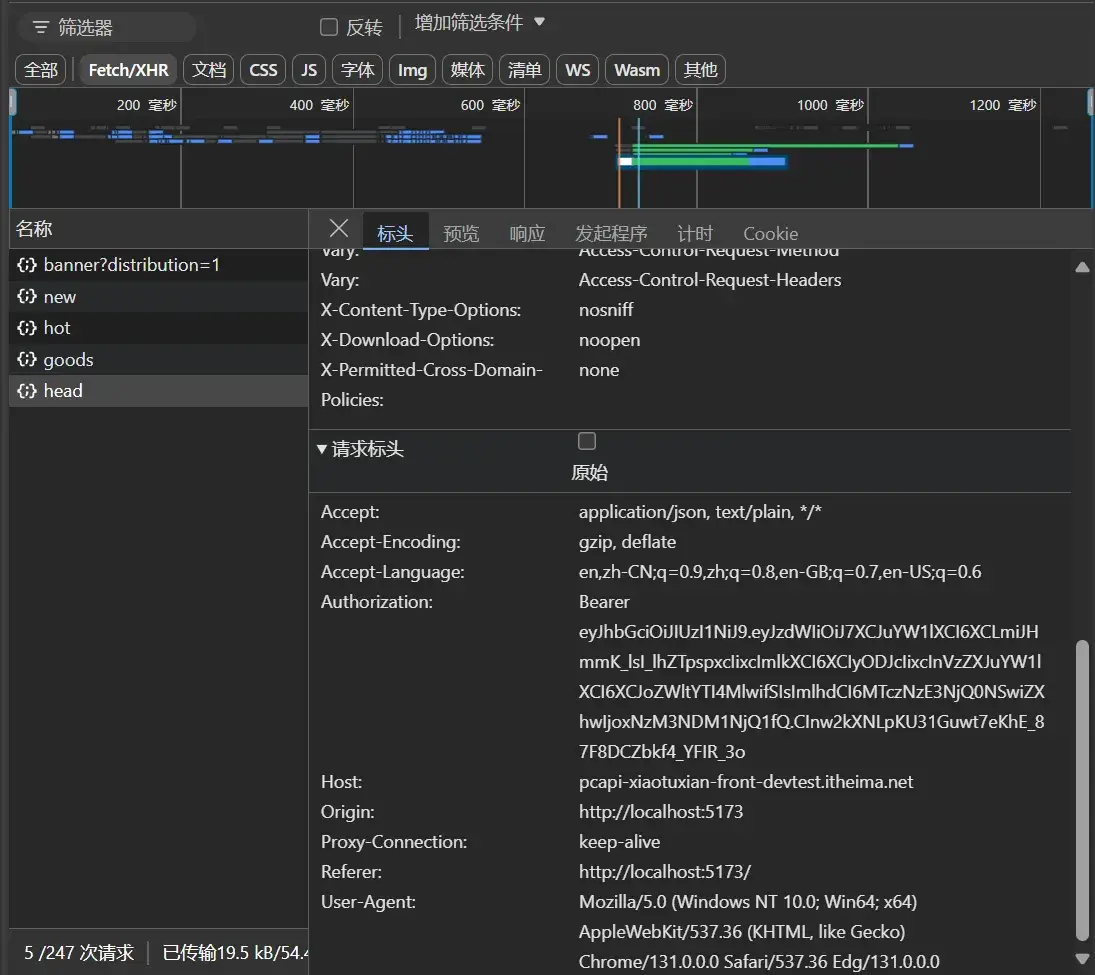Image resolution: width=1095 pixels, height=975 pixels.
Task: Click the JSON icon beside goods request
Action: (x=27, y=359)
